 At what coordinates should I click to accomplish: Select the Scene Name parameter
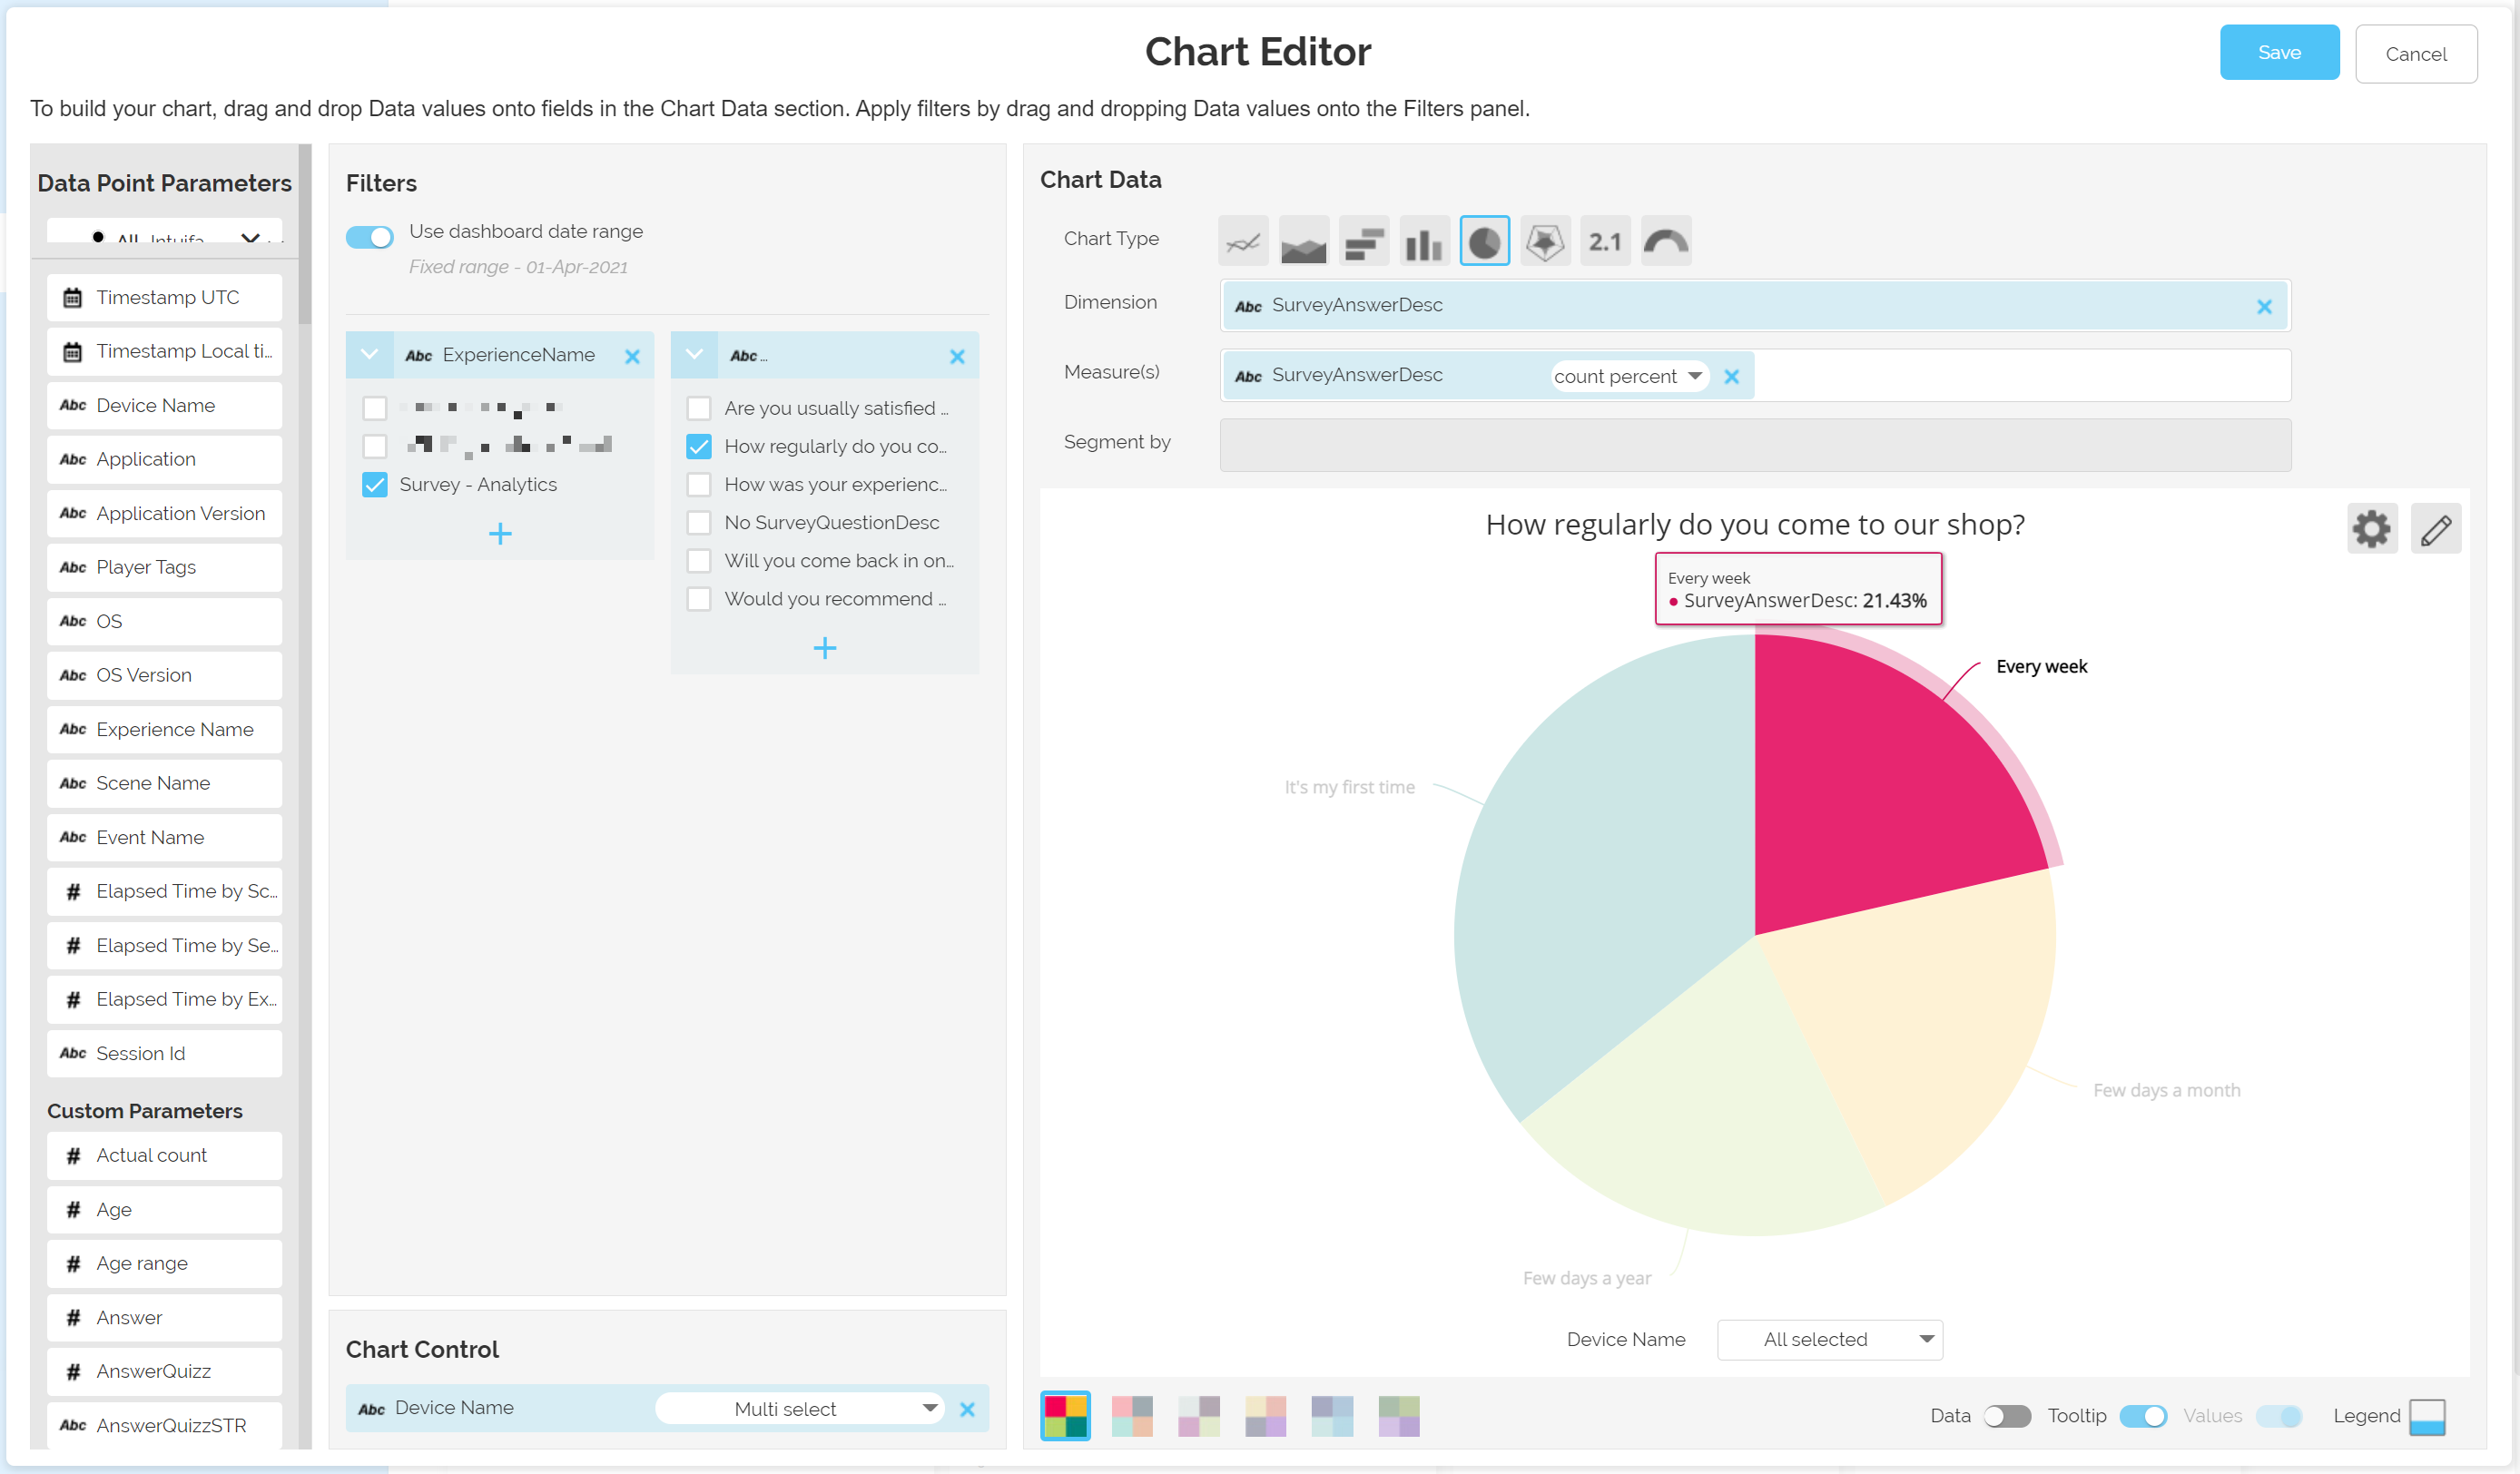click(165, 784)
